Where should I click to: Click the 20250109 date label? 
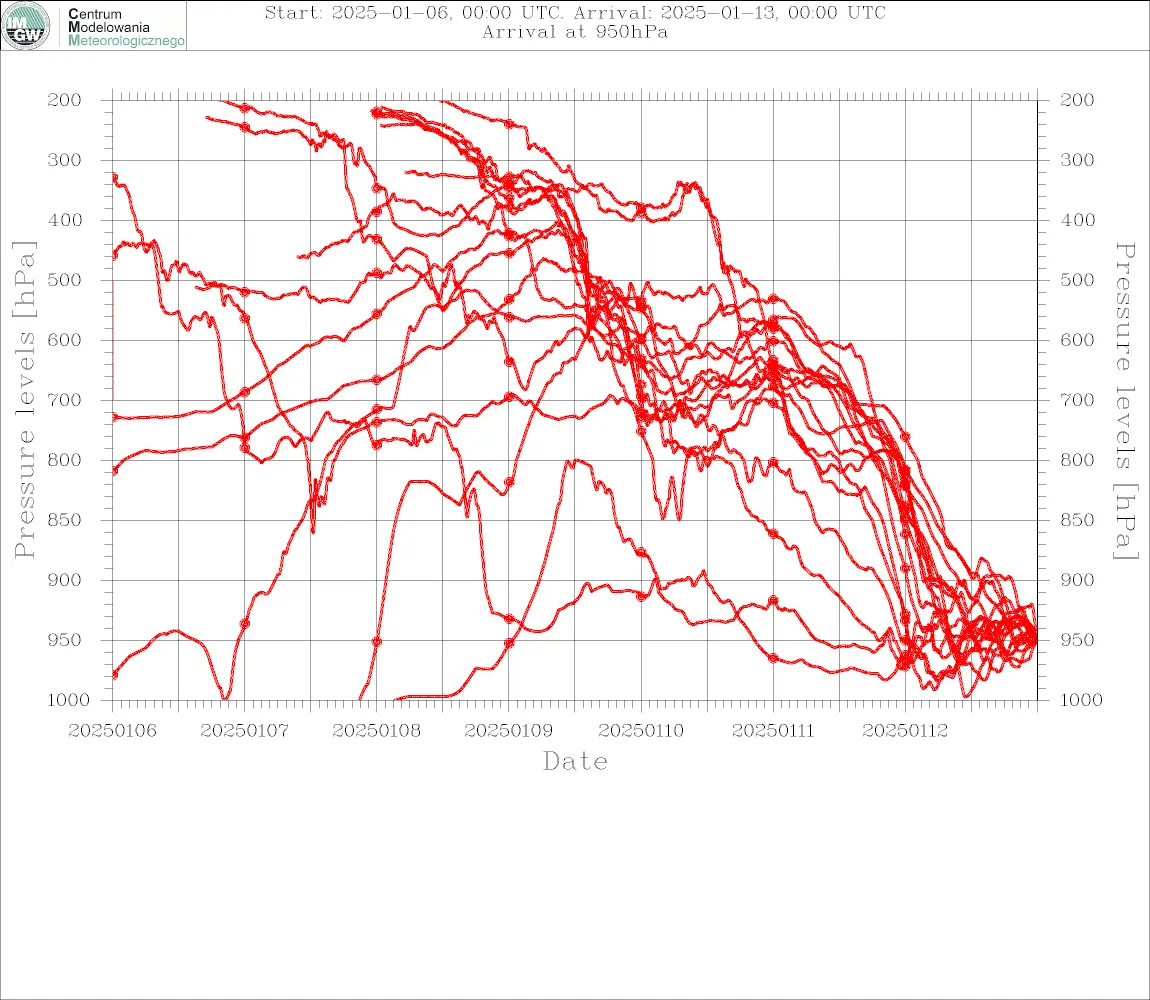click(508, 731)
